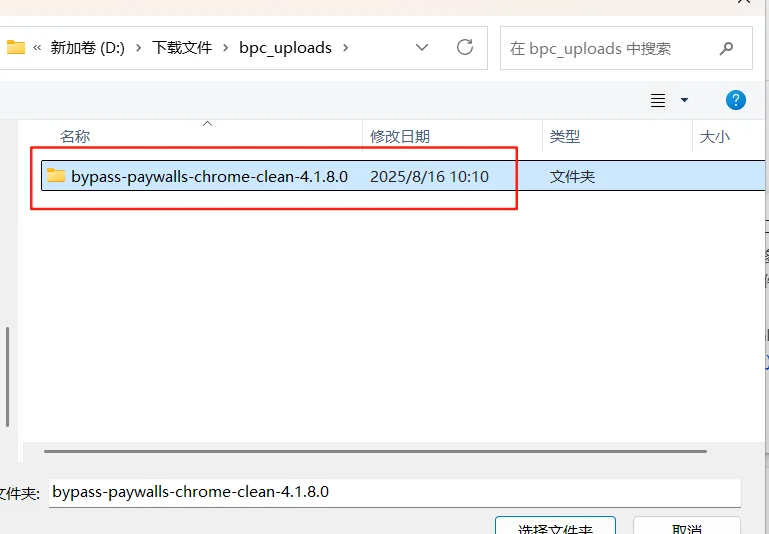769x534 pixels.
Task: Click the folder name input field
Action: click(395, 492)
